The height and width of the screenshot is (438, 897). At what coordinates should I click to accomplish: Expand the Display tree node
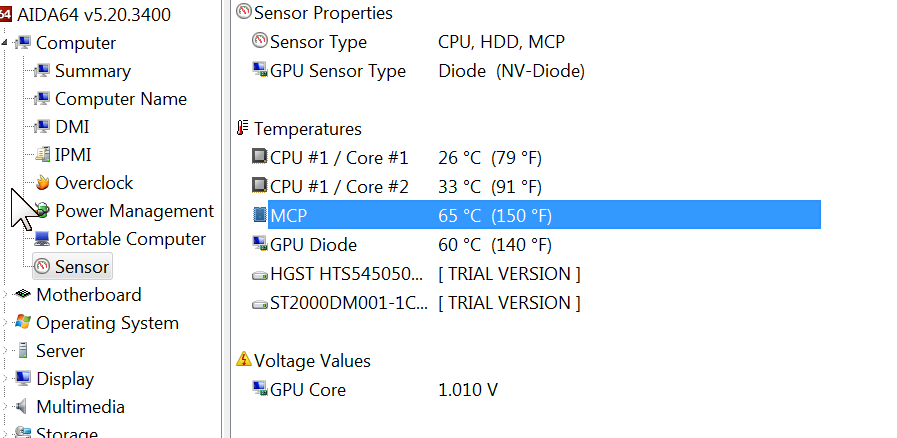click(7, 379)
